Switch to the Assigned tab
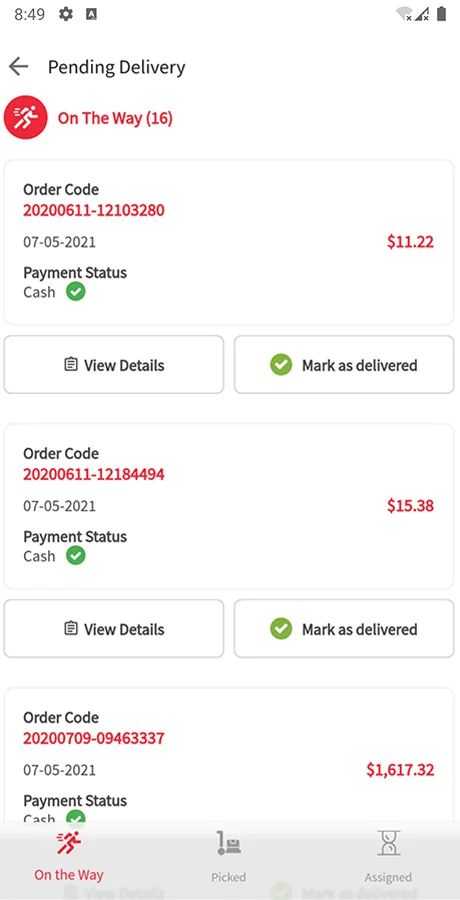 (x=388, y=855)
